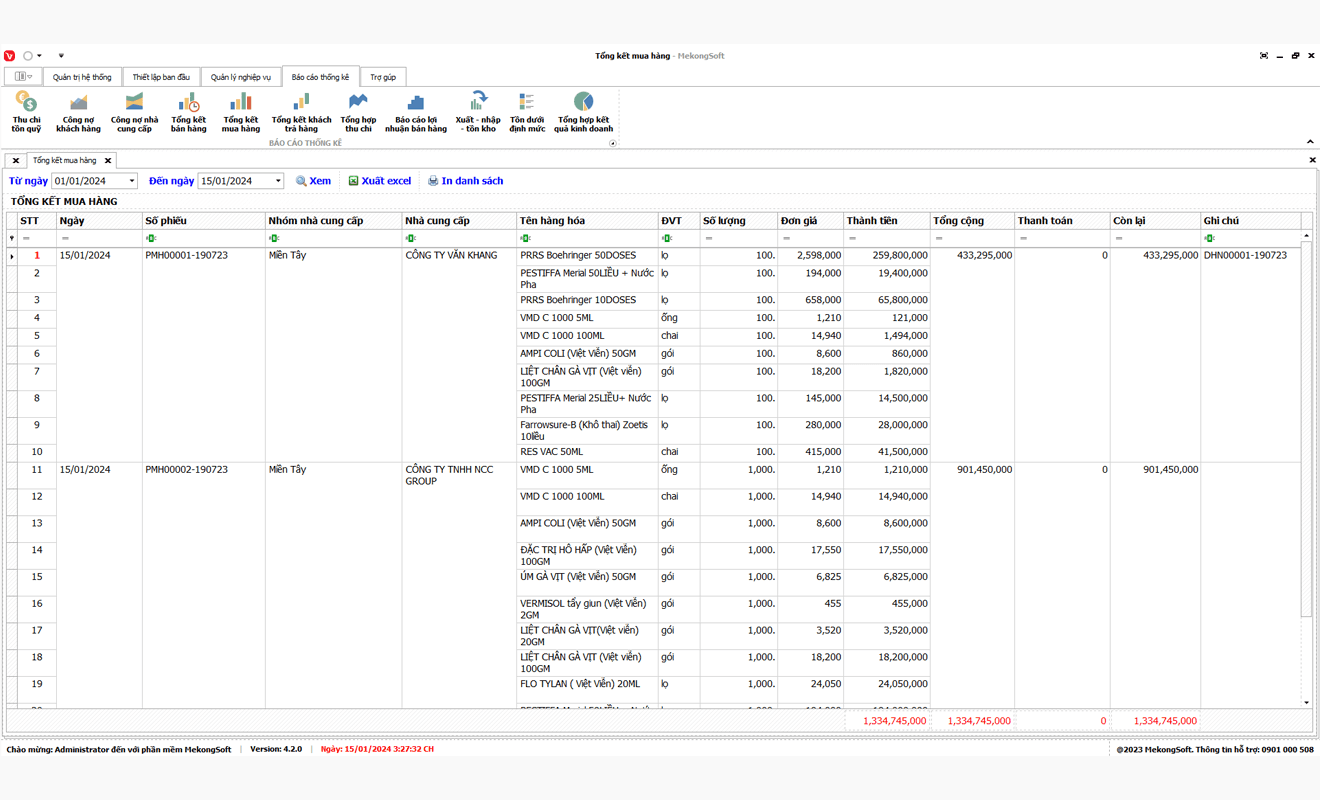The width and height of the screenshot is (1320, 800).
Task: Open the Tổng hợp thu chi report
Action: pyautogui.click(x=358, y=112)
